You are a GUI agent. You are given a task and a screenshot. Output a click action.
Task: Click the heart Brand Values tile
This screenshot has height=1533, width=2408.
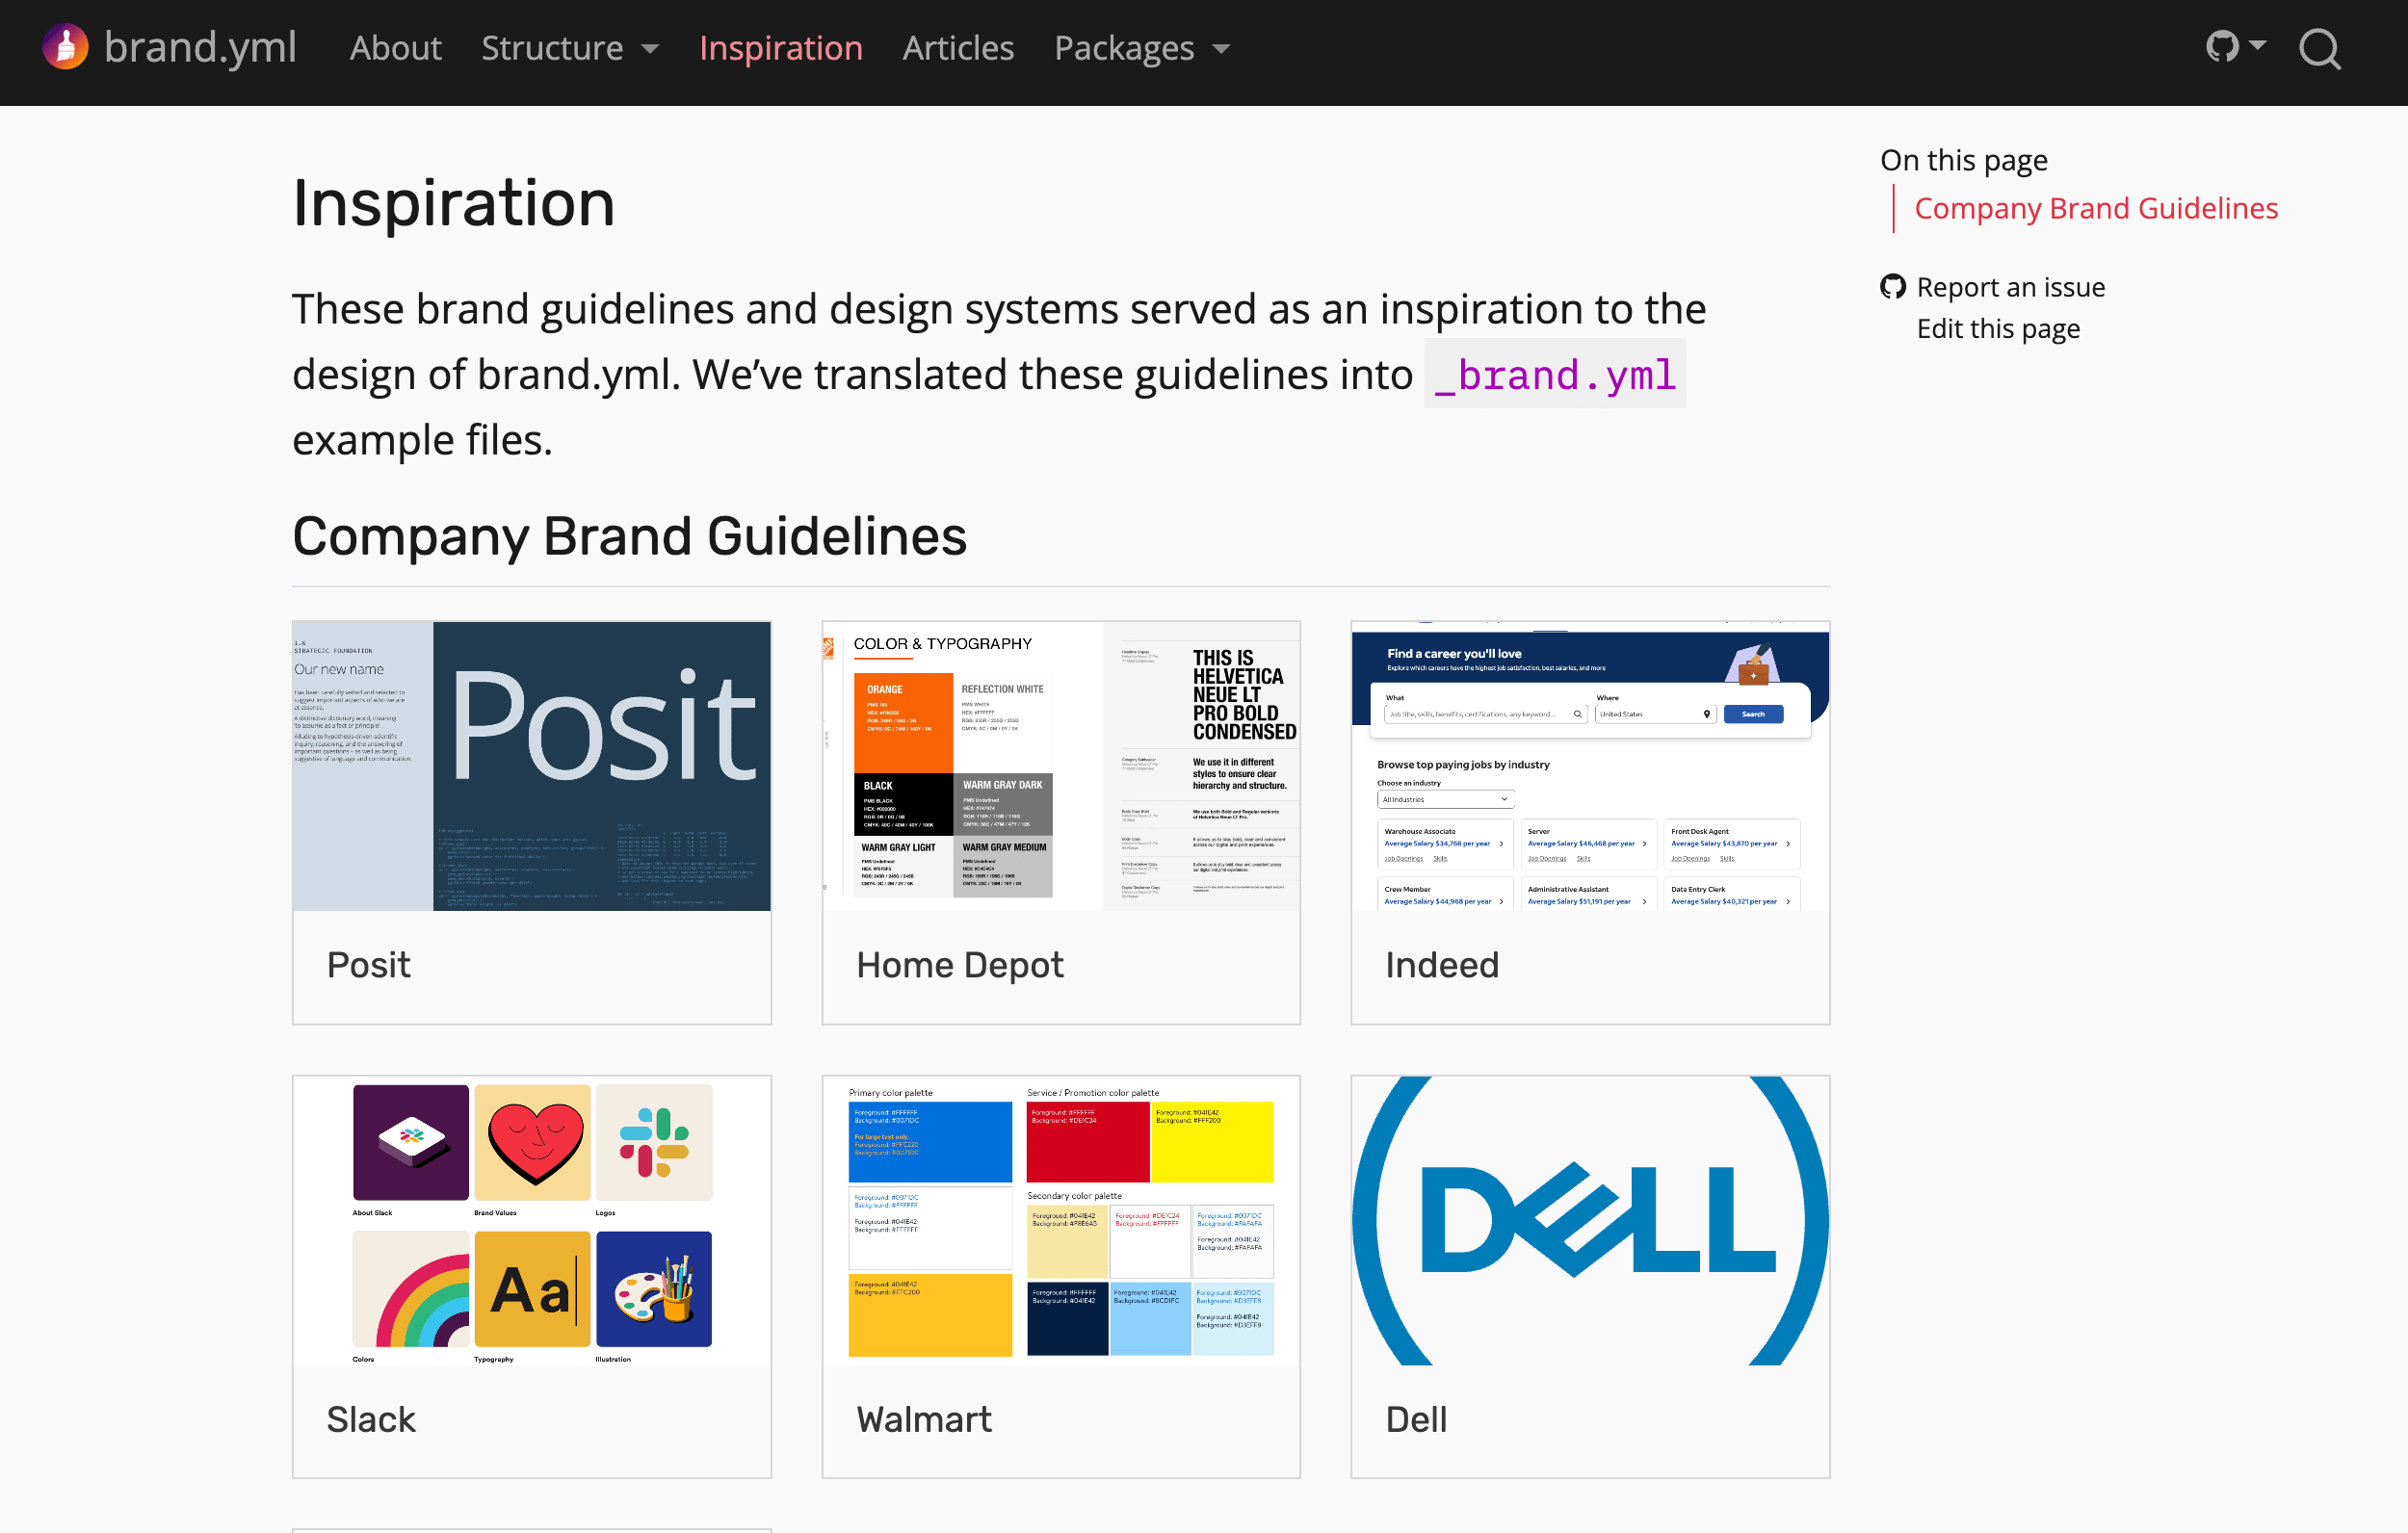(533, 1143)
